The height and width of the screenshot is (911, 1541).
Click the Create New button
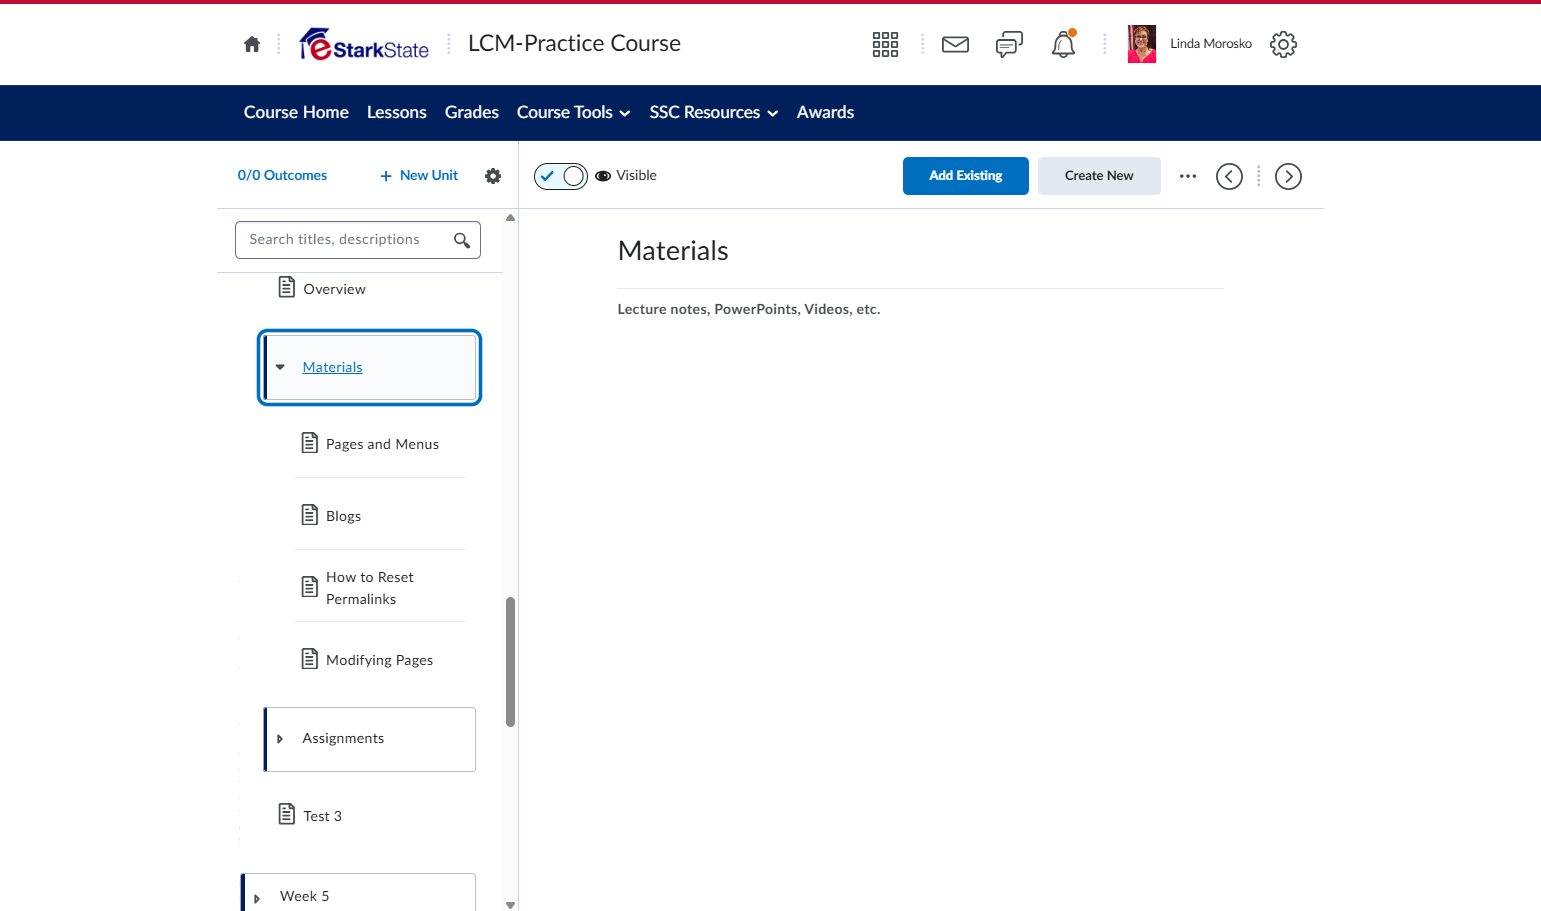[x=1099, y=176]
